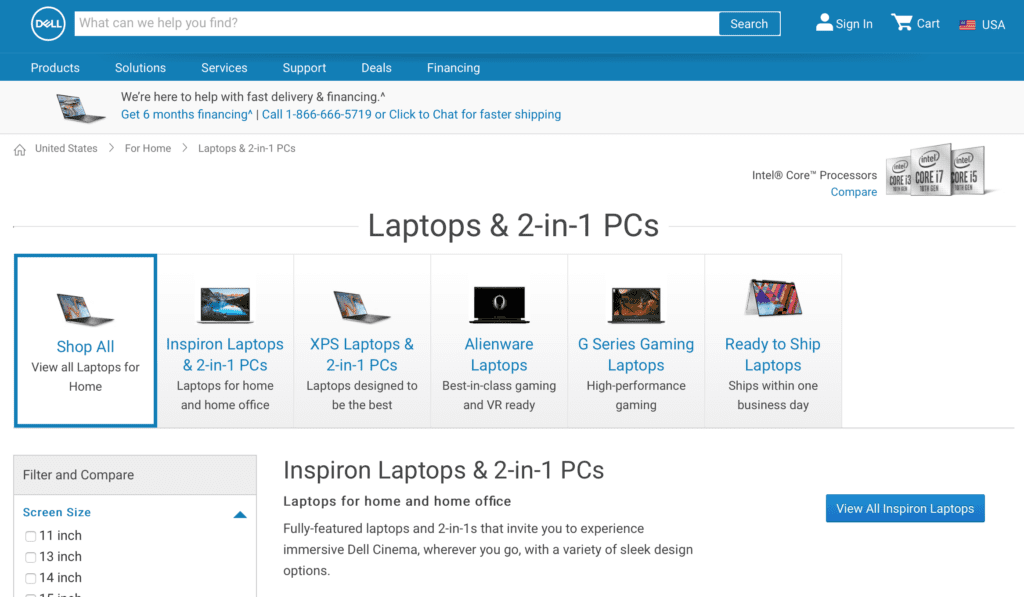Image resolution: width=1024 pixels, height=597 pixels.
Task: Open Alienware Laptops category
Action: (x=499, y=355)
